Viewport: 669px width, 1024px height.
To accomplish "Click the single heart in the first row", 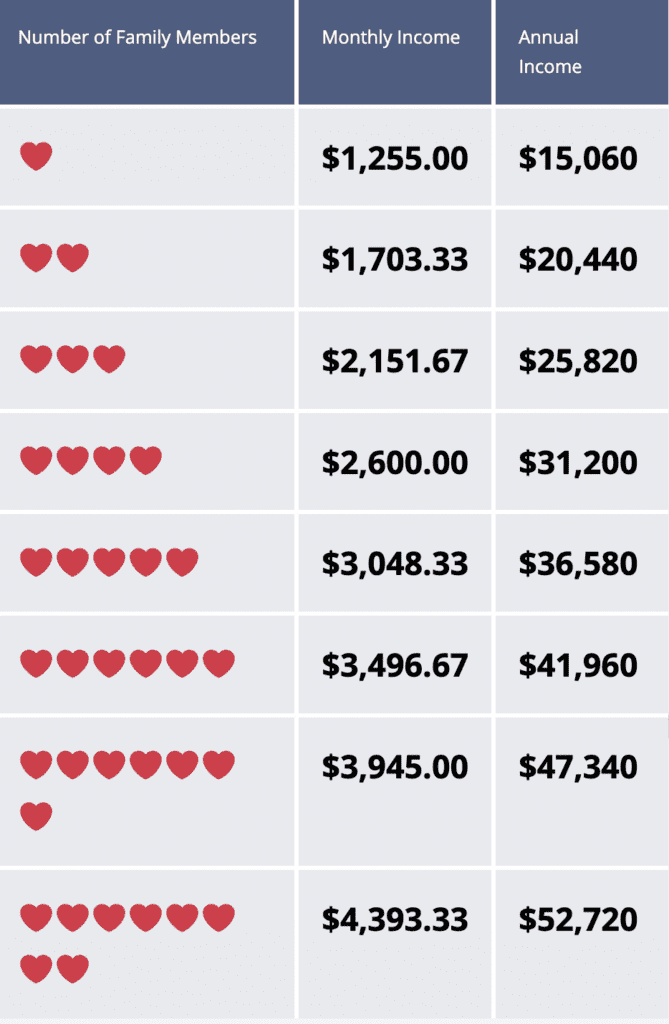I will [x=36, y=157].
